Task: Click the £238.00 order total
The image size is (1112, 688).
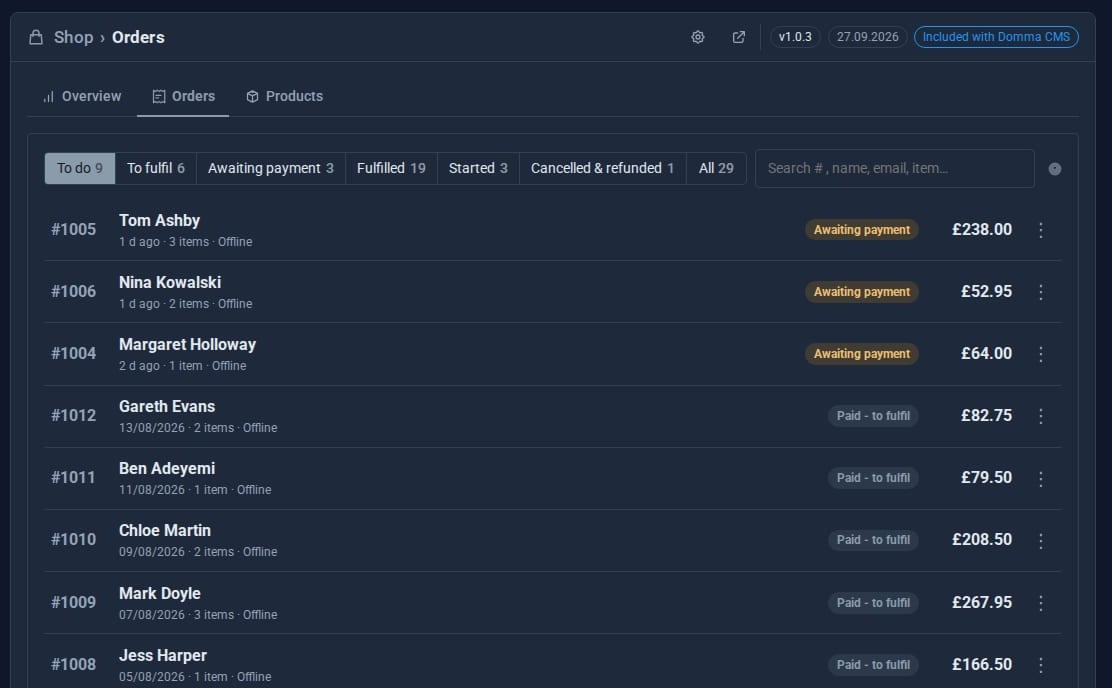Action: [x=982, y=230]
